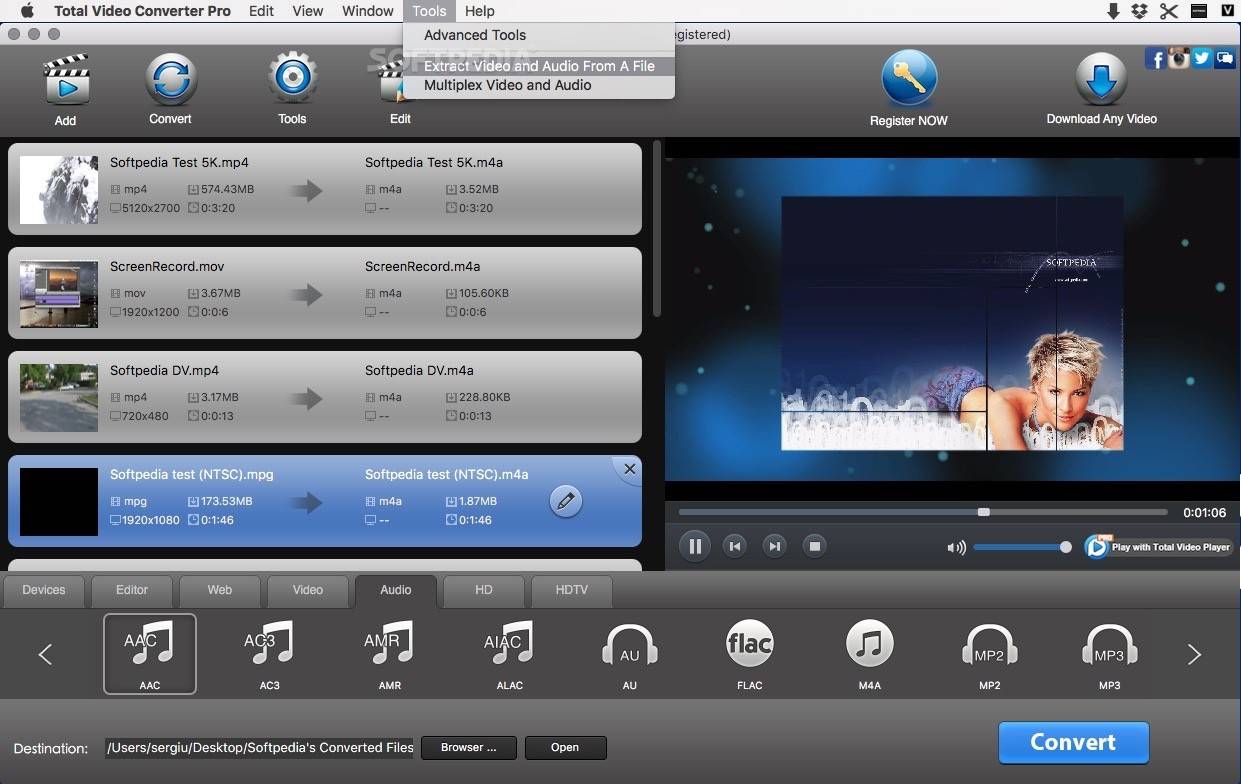Adjust the volume slider

pos(1020,547)
